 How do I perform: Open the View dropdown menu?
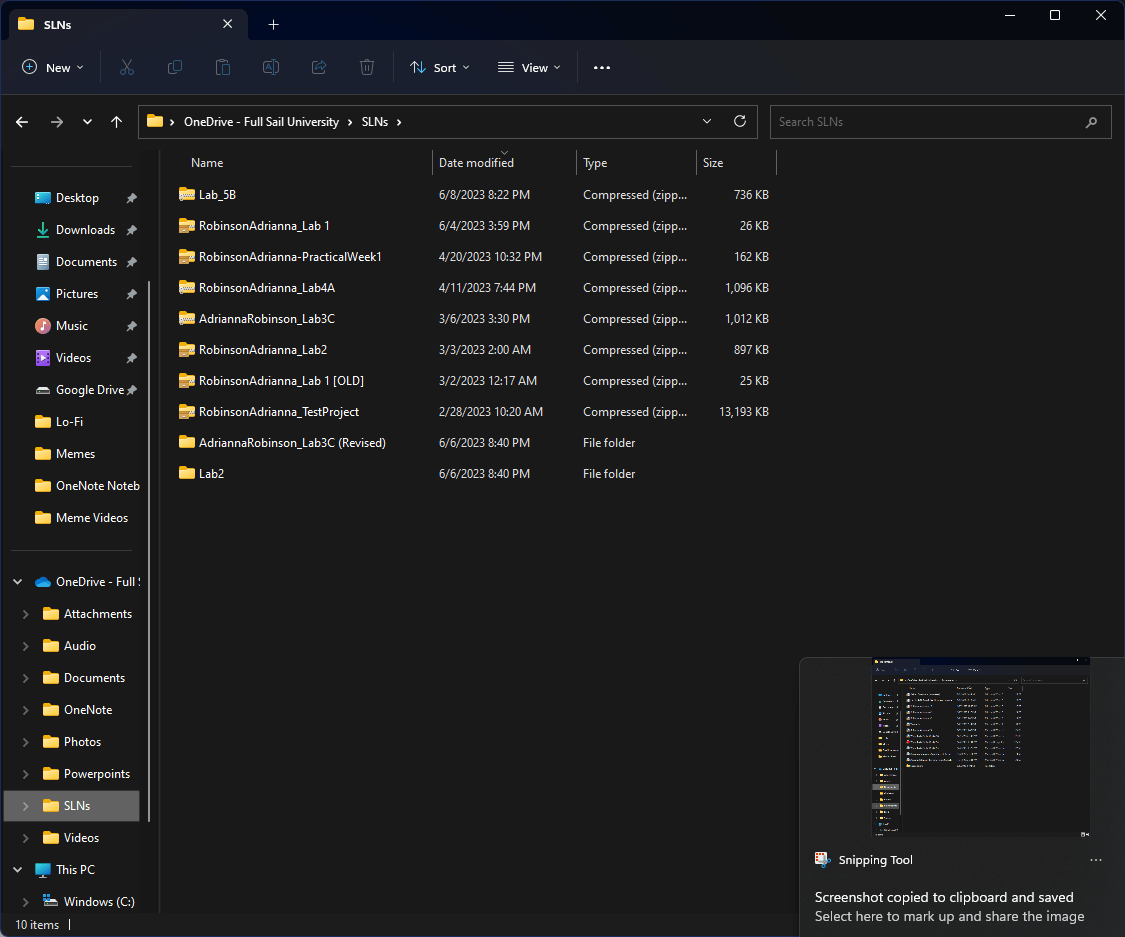point(529,67)
